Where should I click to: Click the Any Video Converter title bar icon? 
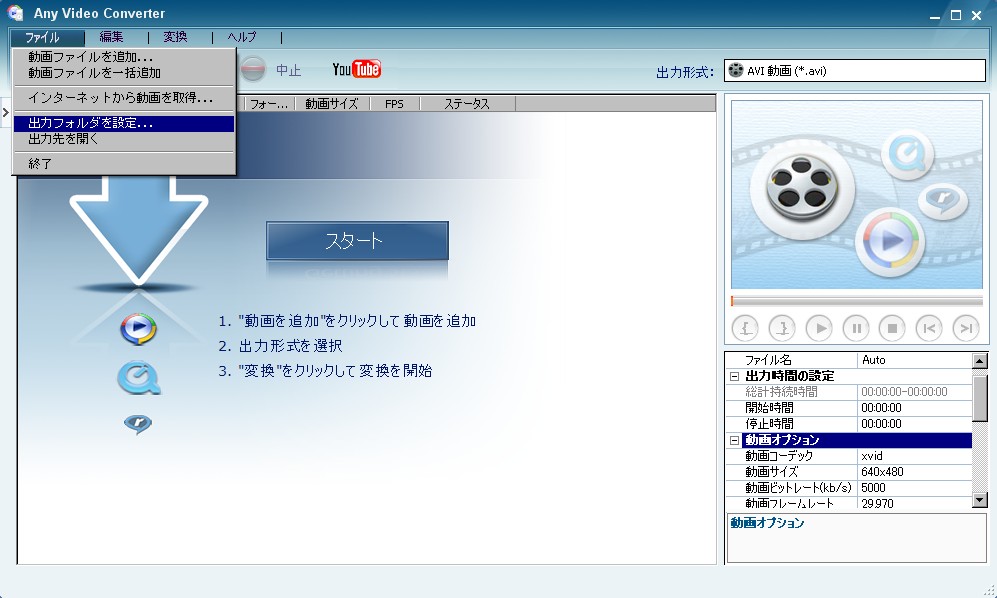(15, 13)
